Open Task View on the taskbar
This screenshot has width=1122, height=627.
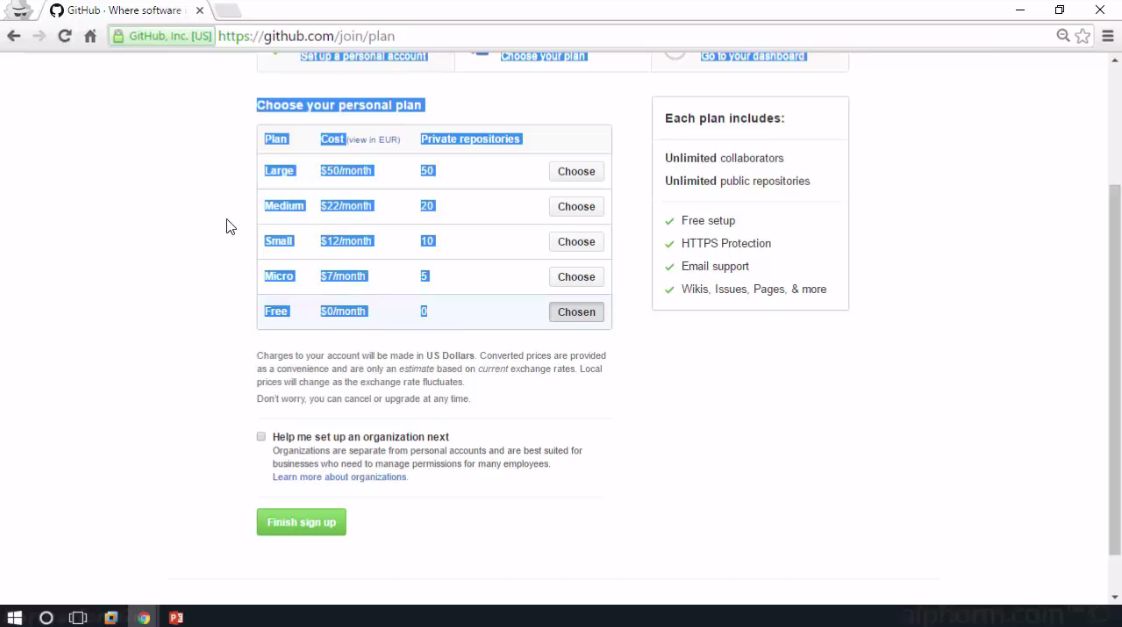pos(77,617)
